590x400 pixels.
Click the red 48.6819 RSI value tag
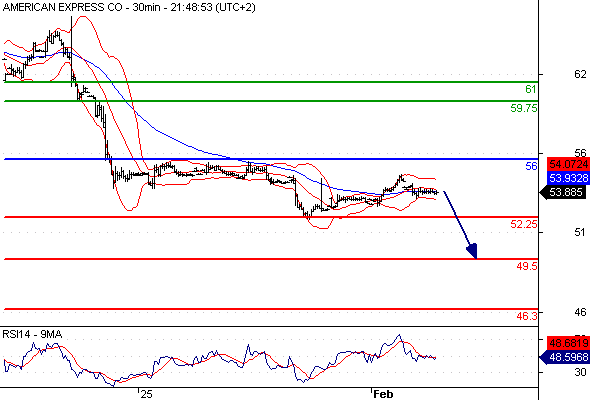click(x=568, y=343)
